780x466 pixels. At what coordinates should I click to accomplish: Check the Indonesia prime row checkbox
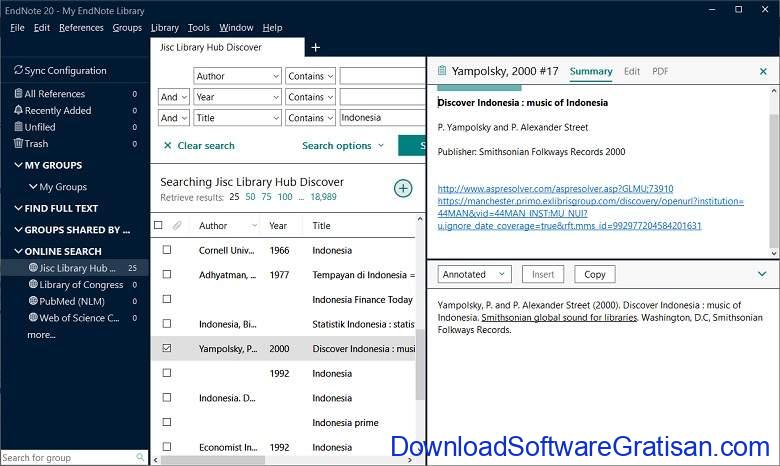(x=167, y=422)
